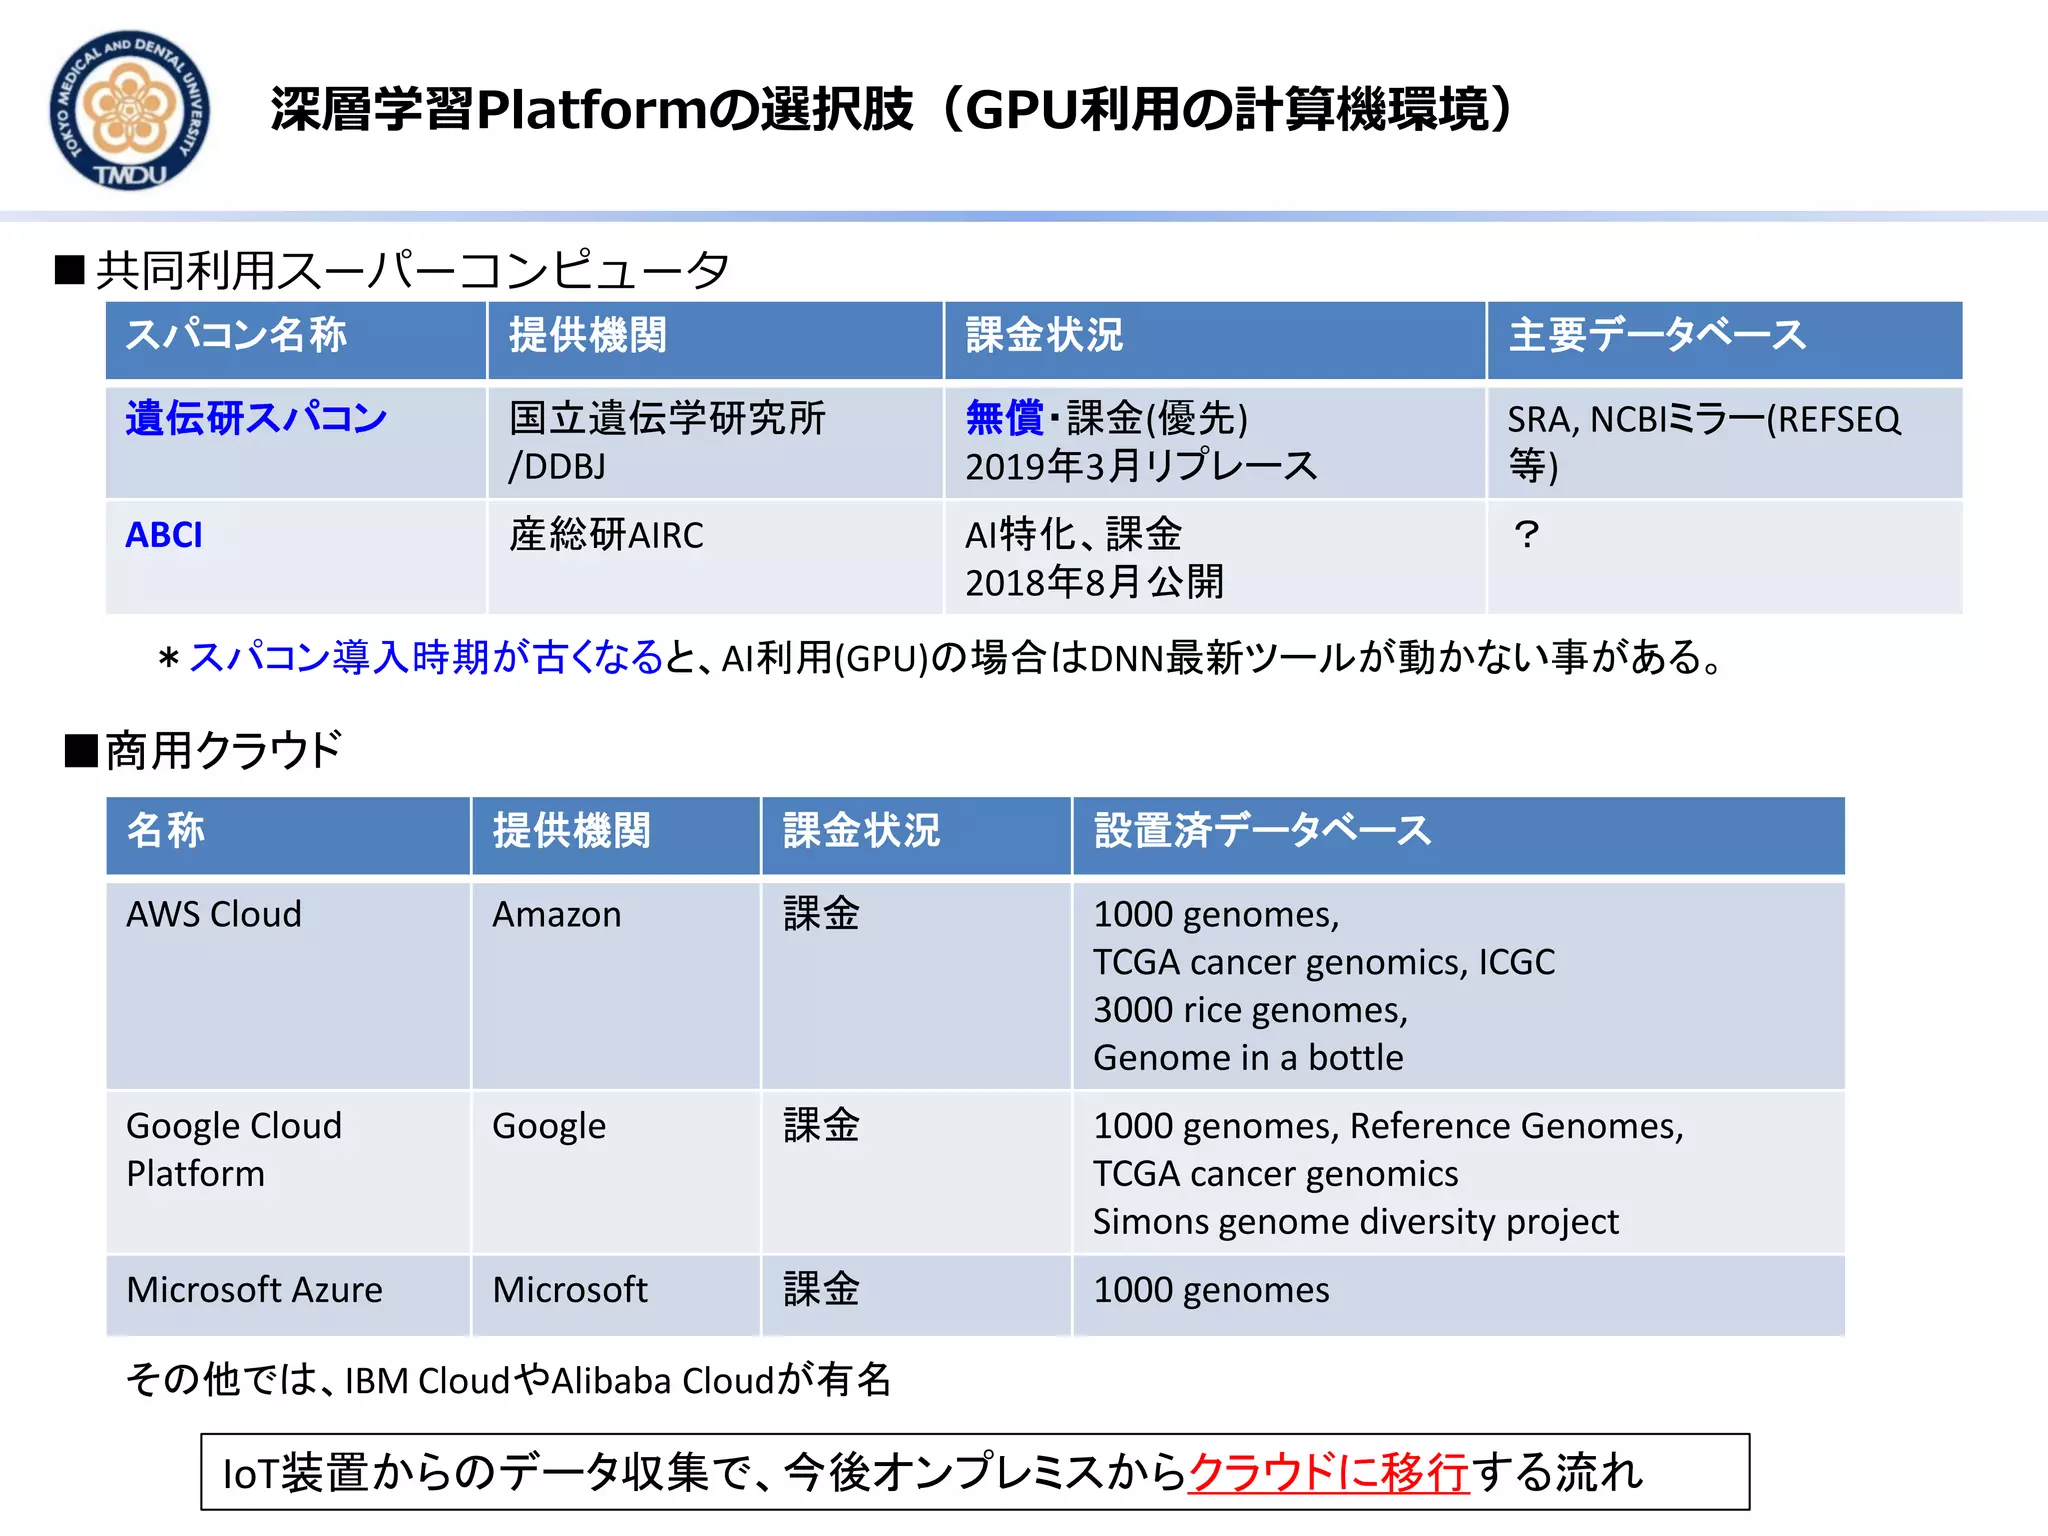This screenshot has width=2048, height=1536.
Task: Select the 'Google Cloud Platform' cell
Action: coord(288,1172)
